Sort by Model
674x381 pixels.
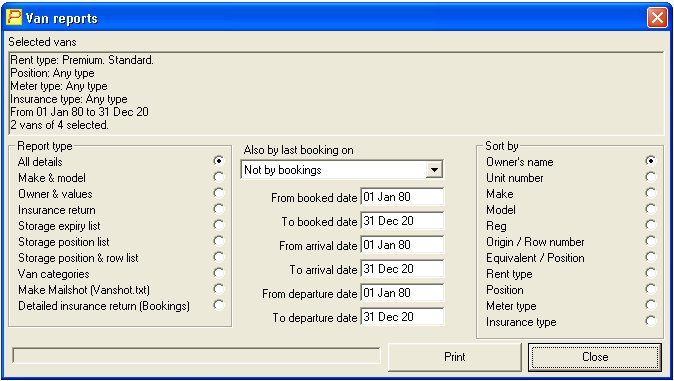tap(651, 209)
